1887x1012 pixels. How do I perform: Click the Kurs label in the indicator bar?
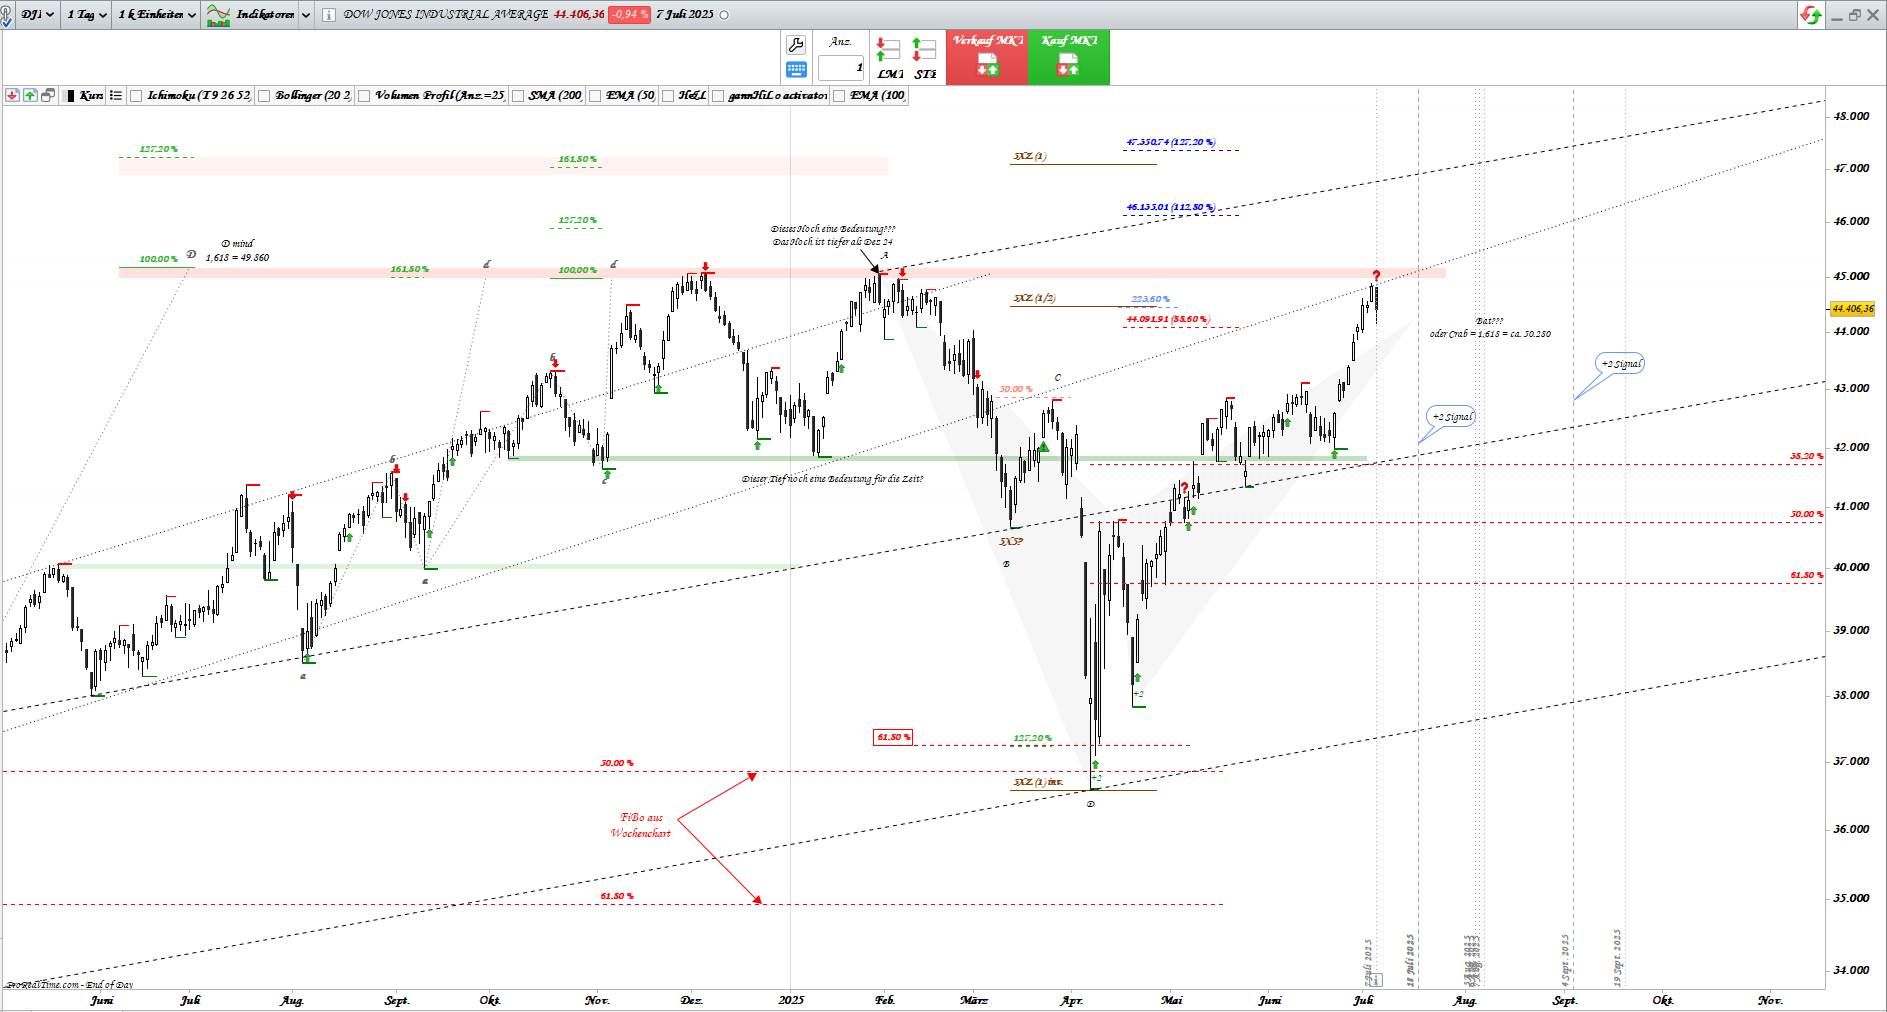coord(91,96)
